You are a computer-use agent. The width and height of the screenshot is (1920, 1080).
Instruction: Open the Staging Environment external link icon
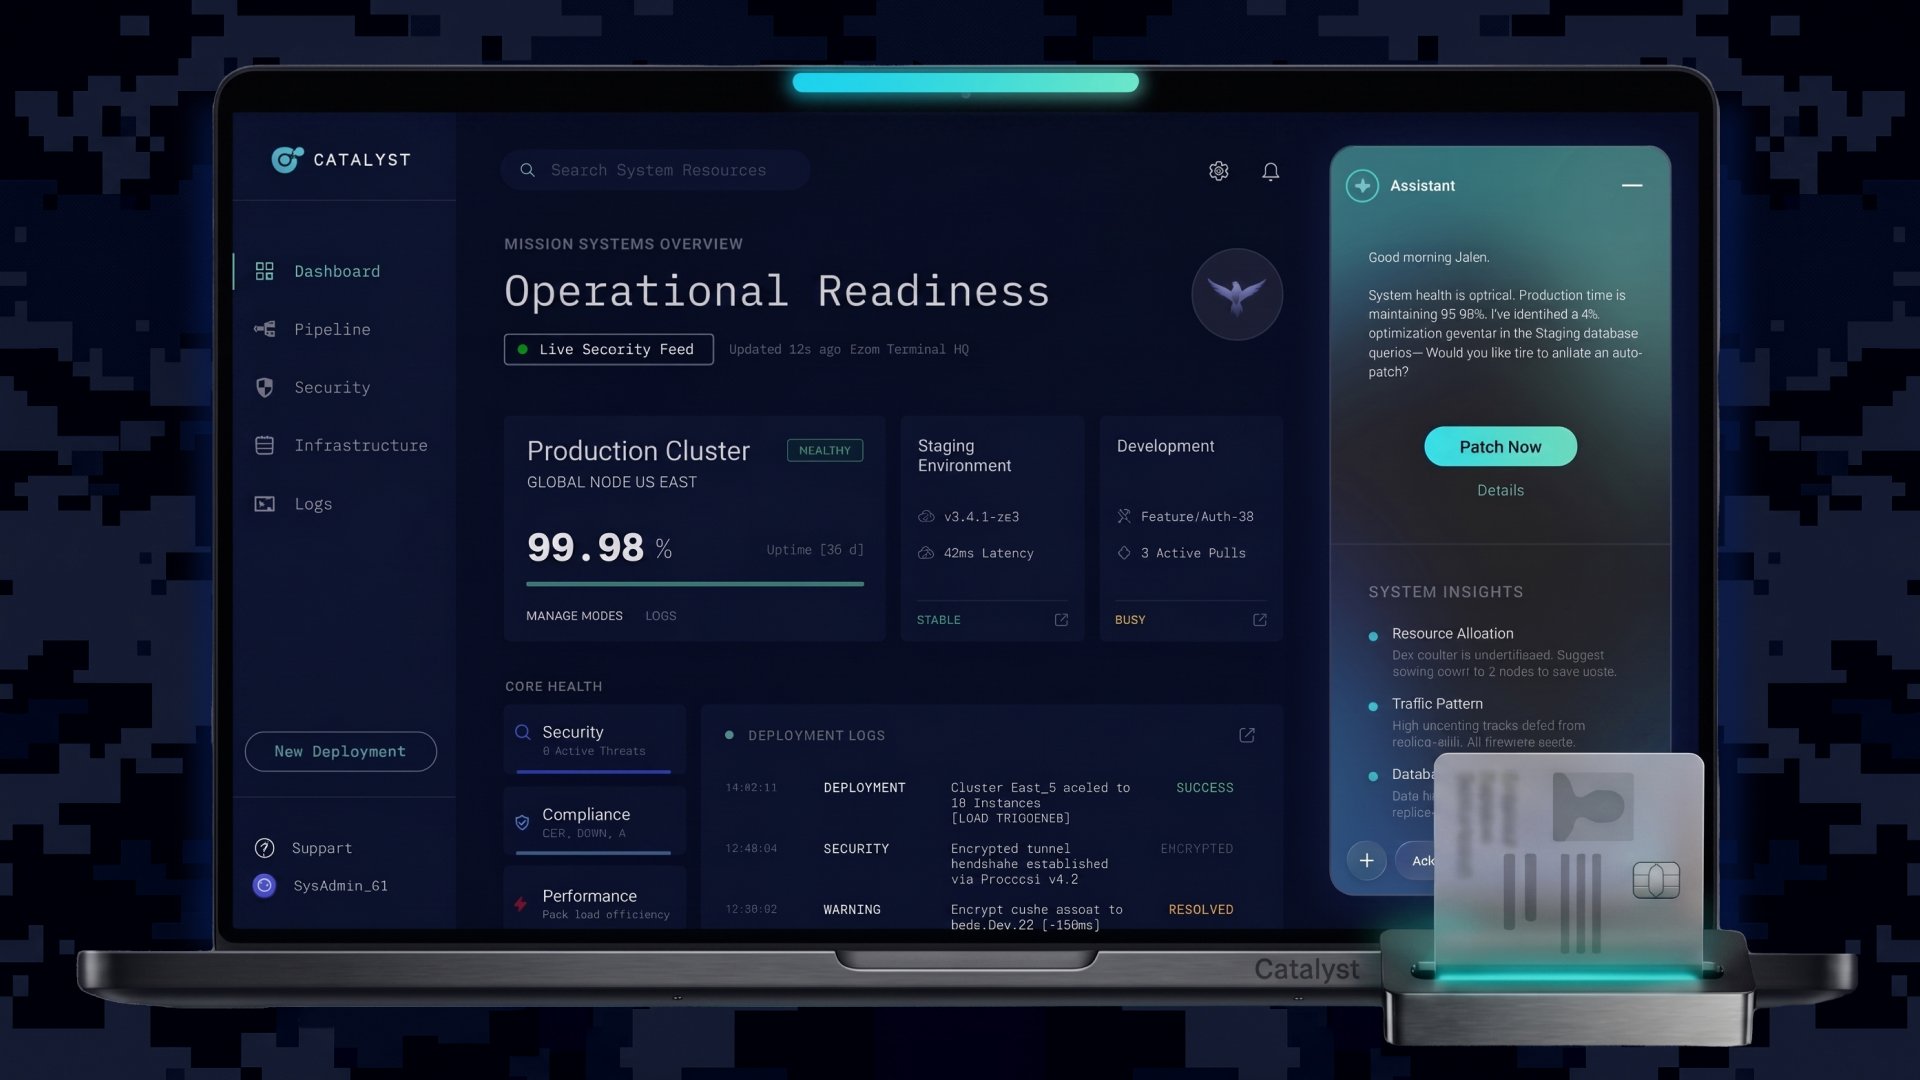coord(1061,620)
